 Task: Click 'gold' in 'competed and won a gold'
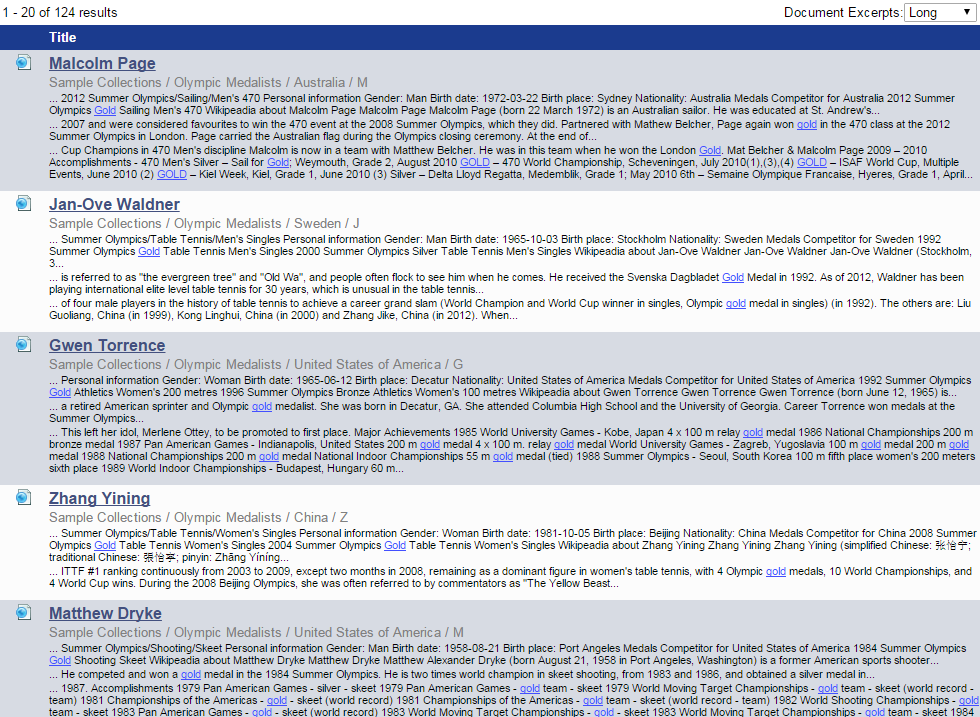(191, 675)
